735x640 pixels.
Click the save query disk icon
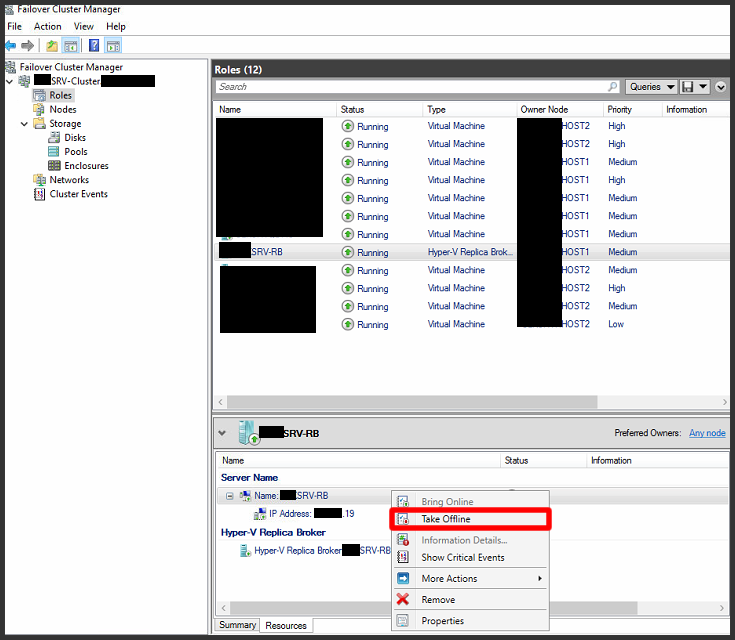tap(688, 87)
